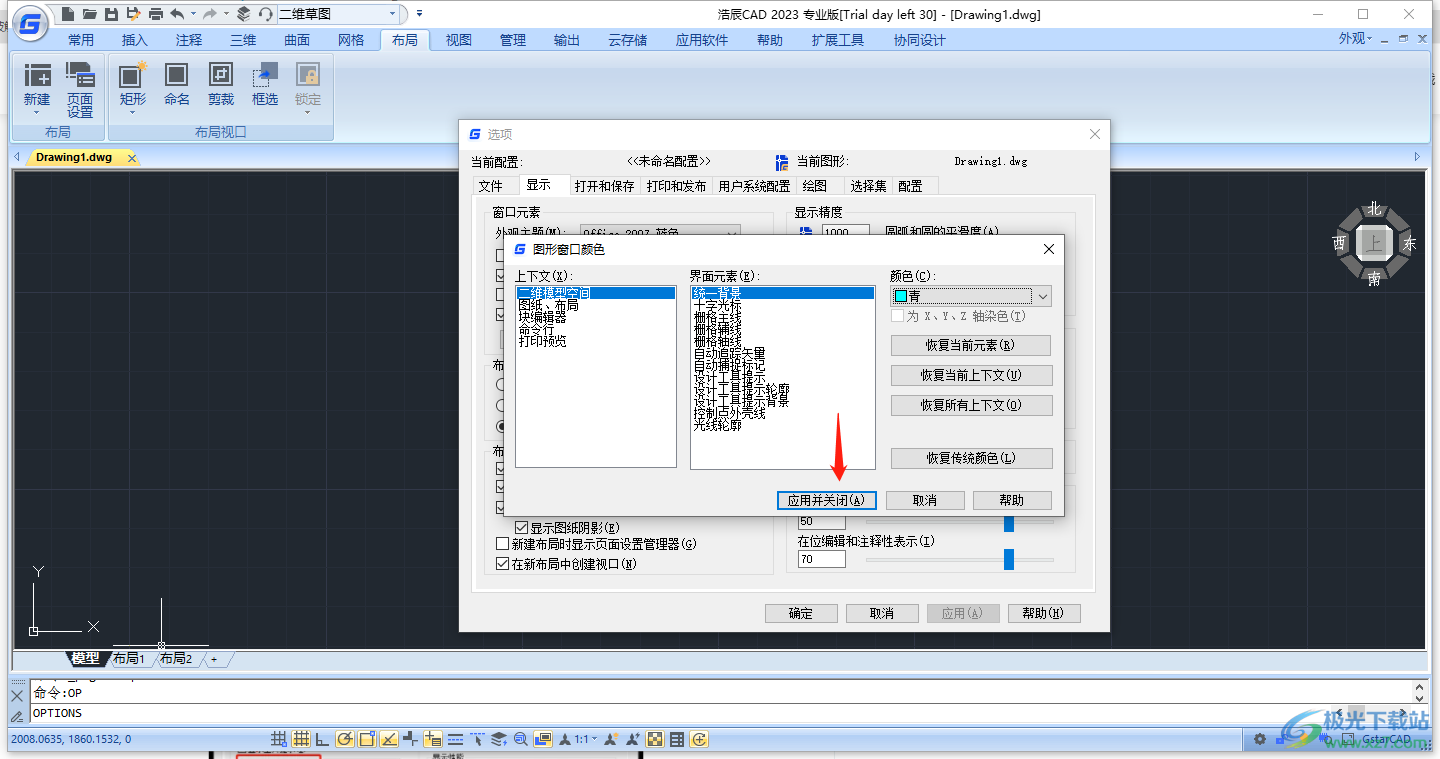This screenshot has width=1440, height=759.
Task: Select 十字光标 in the 界面元素 list
Action: point(717,305)
